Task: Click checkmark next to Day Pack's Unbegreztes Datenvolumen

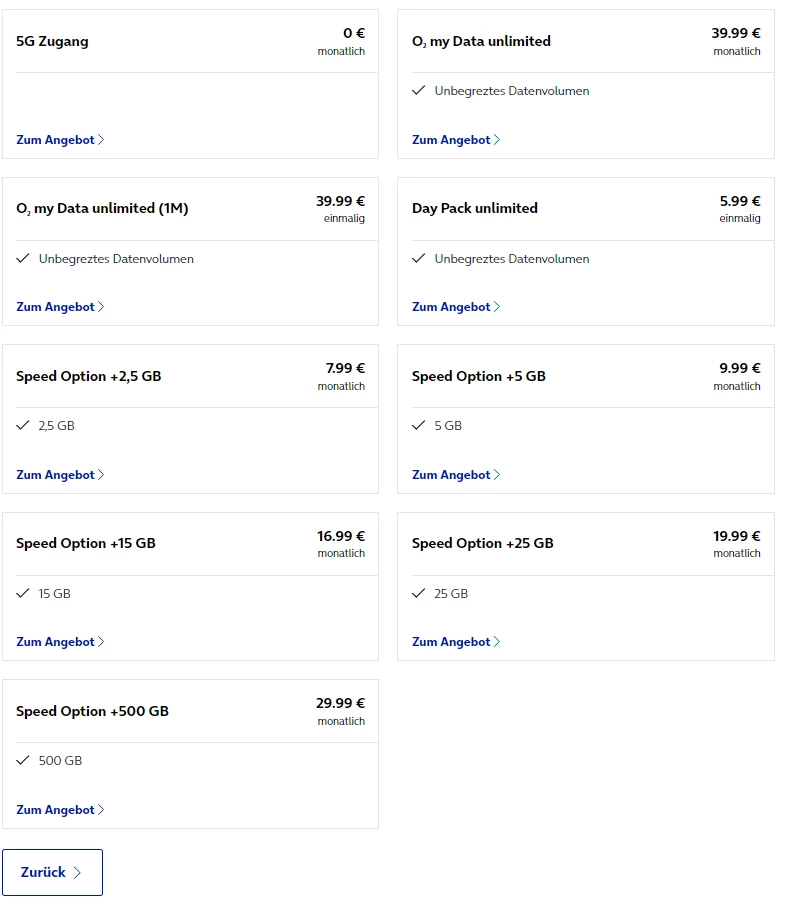Action: 419,259
